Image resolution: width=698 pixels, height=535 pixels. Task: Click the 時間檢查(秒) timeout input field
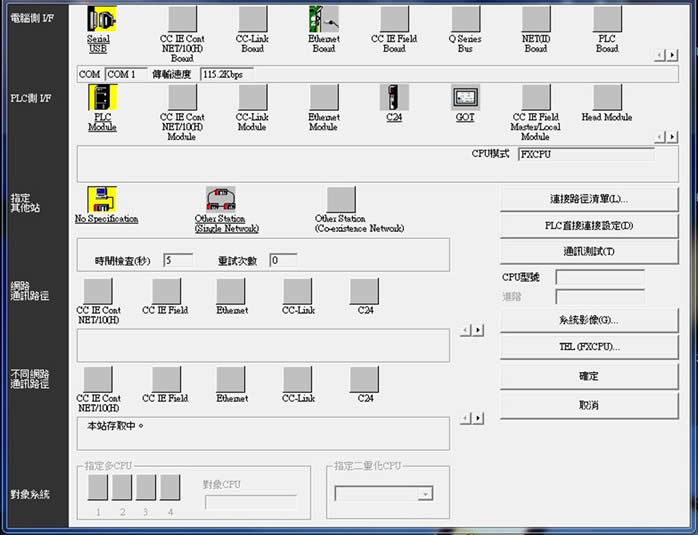coord(178,260)
